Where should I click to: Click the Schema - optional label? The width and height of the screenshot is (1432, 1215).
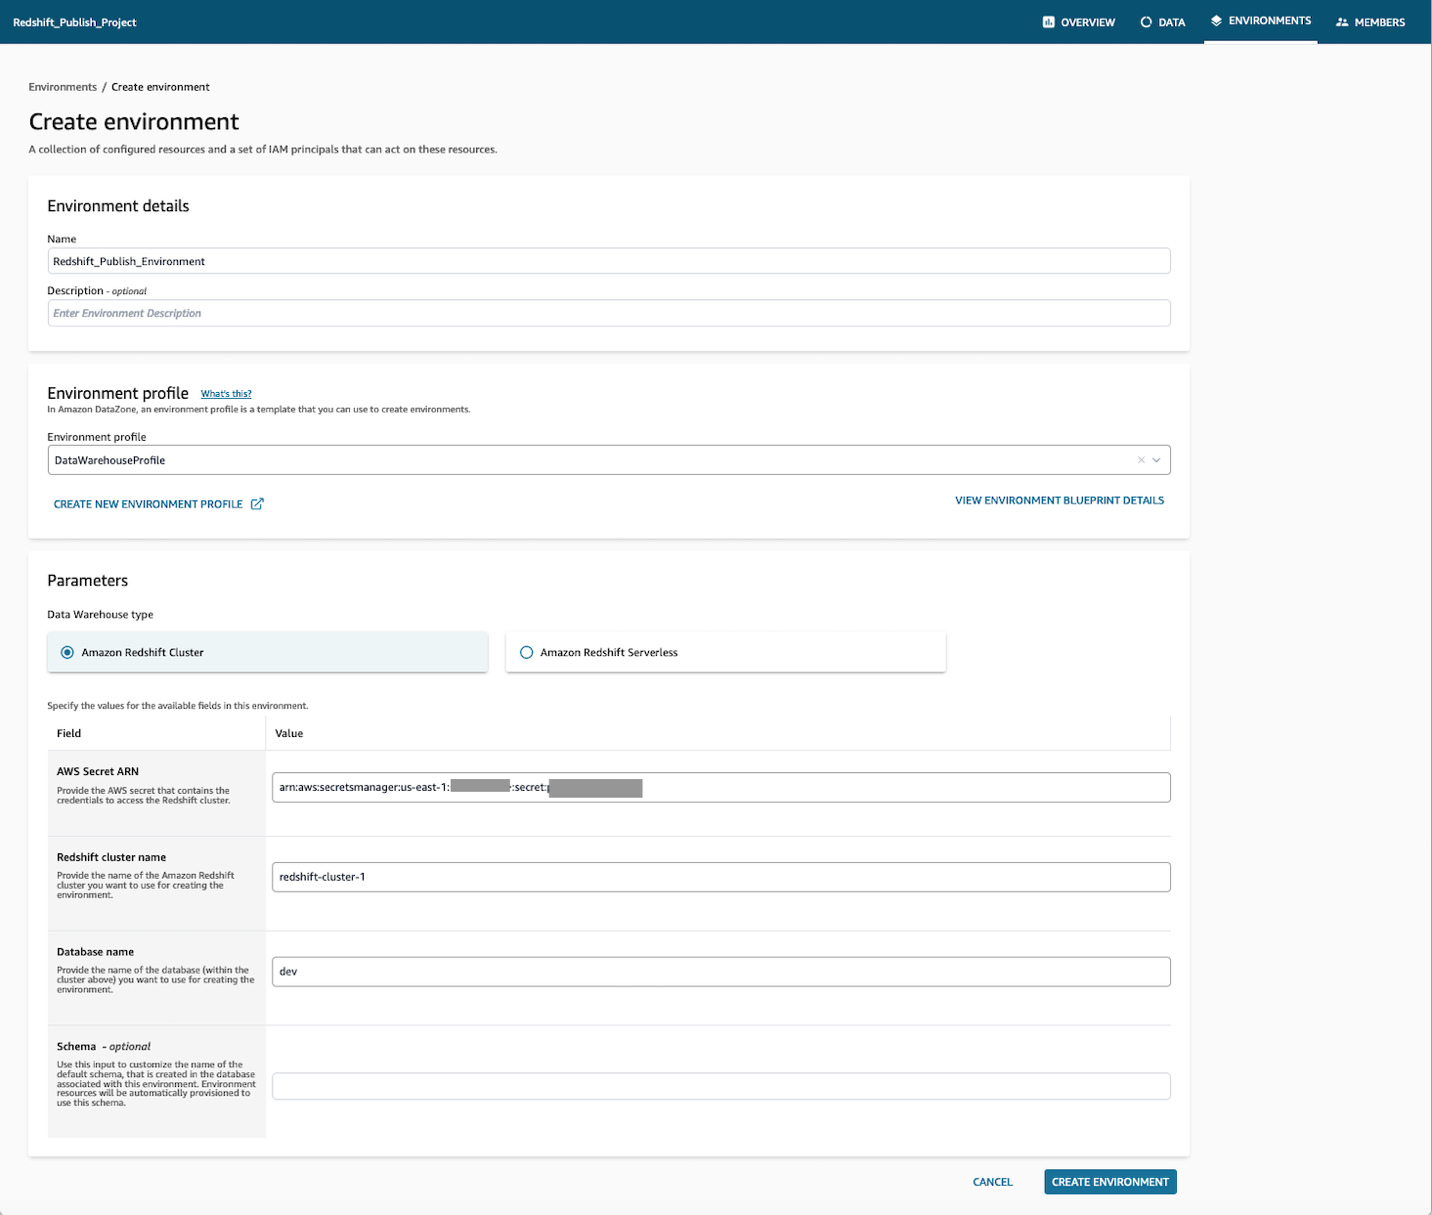pos(104,1046)
